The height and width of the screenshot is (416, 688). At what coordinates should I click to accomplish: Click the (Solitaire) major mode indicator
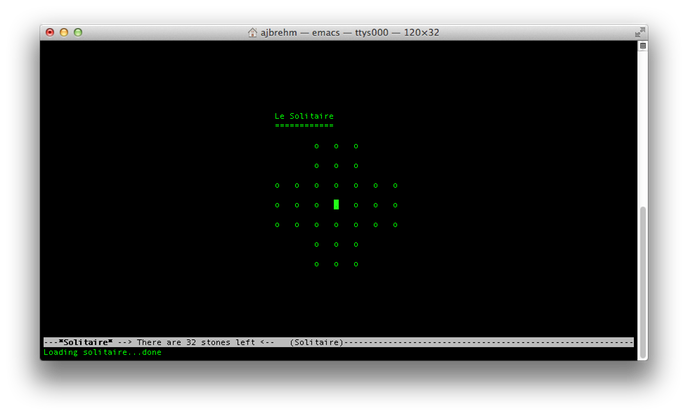[x=316, y=342]
